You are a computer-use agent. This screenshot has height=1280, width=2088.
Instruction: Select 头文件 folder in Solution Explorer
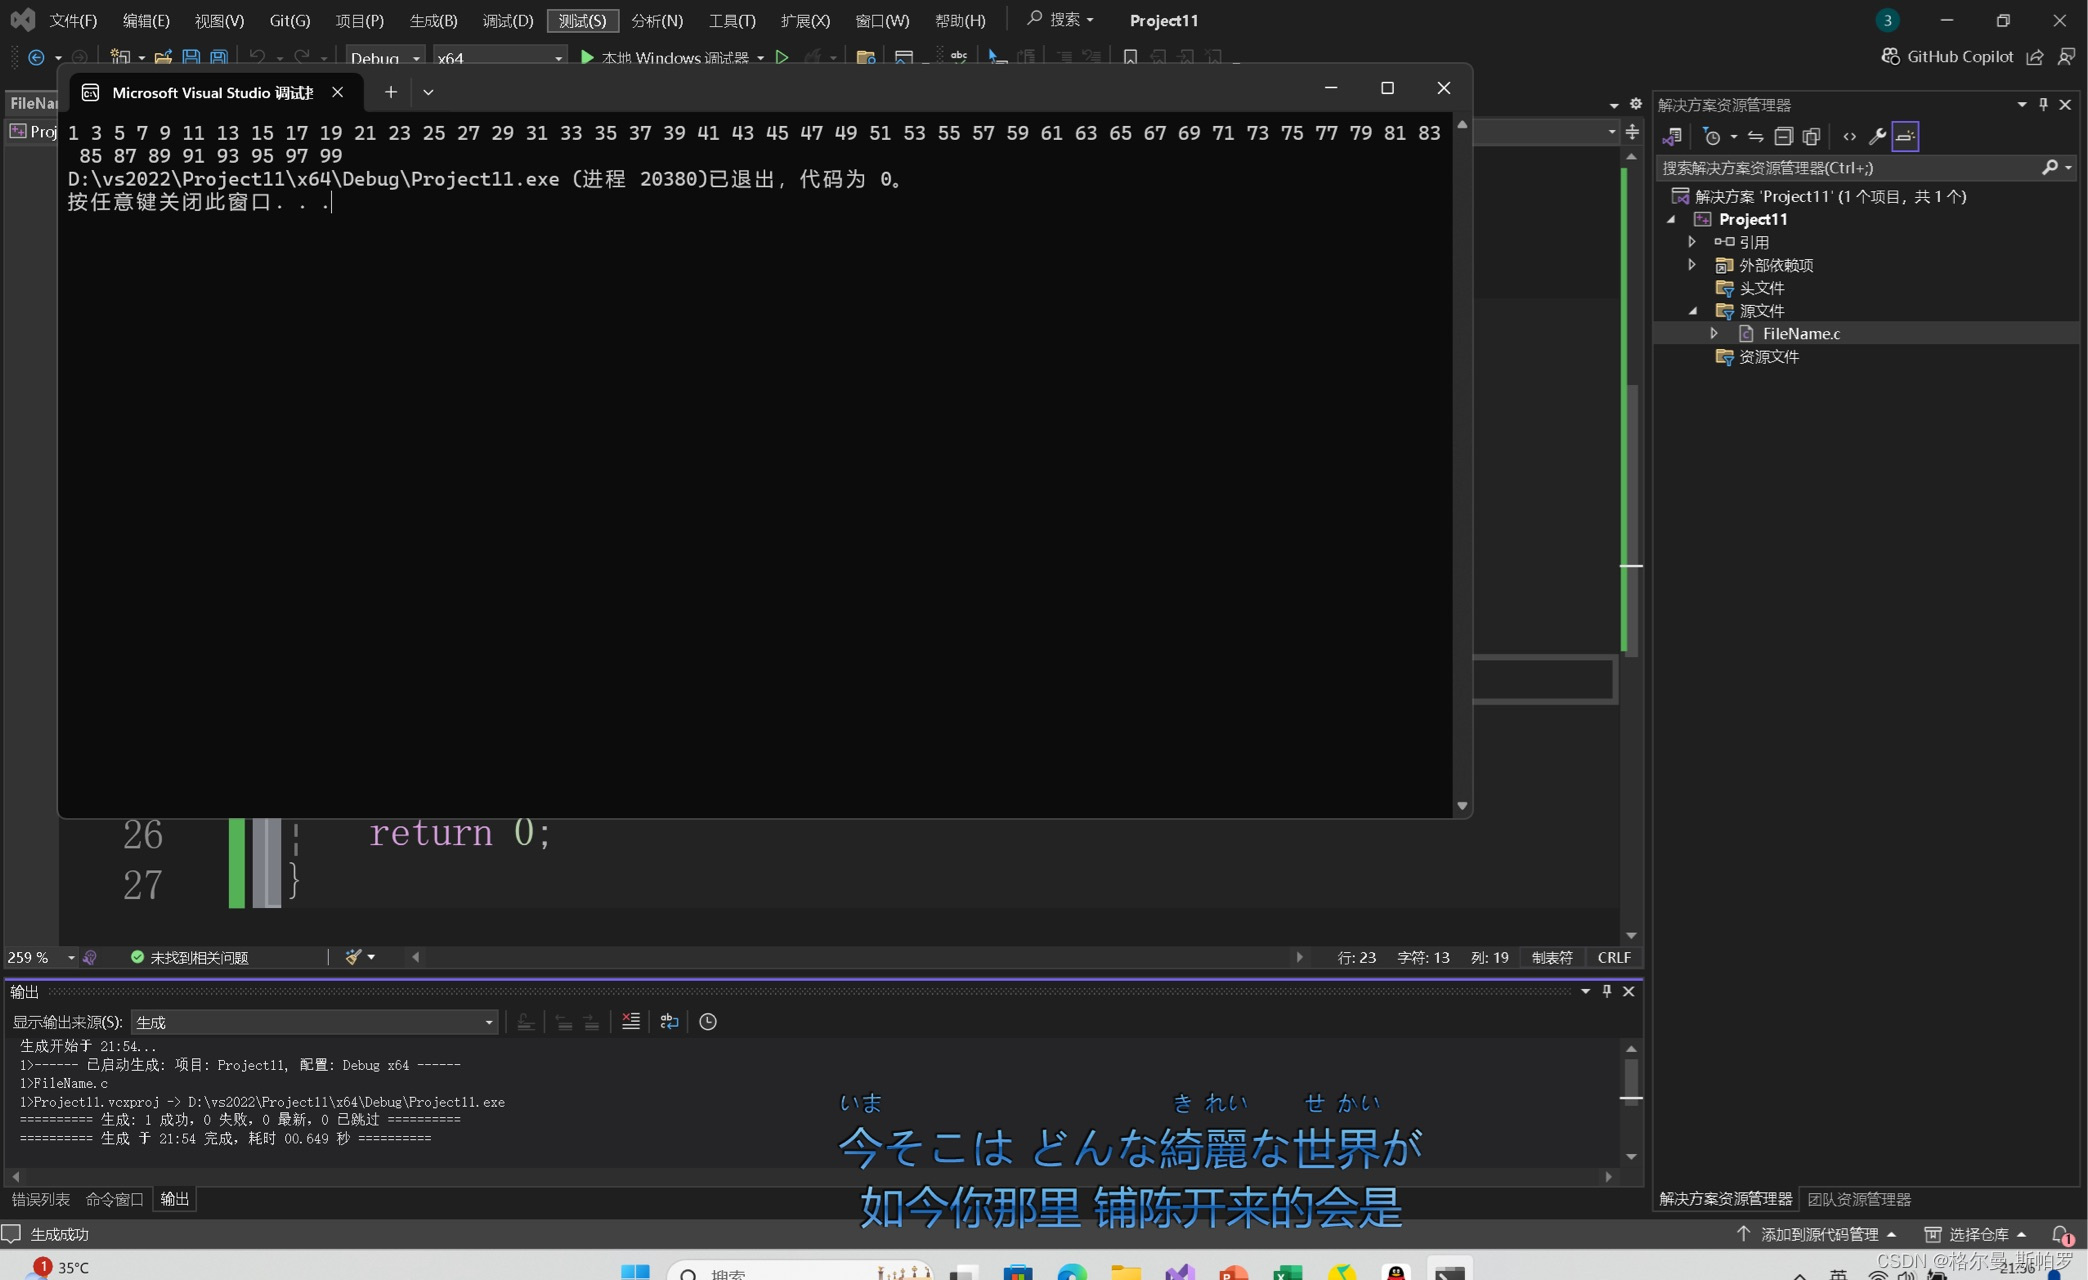[x=1762, y=288]
